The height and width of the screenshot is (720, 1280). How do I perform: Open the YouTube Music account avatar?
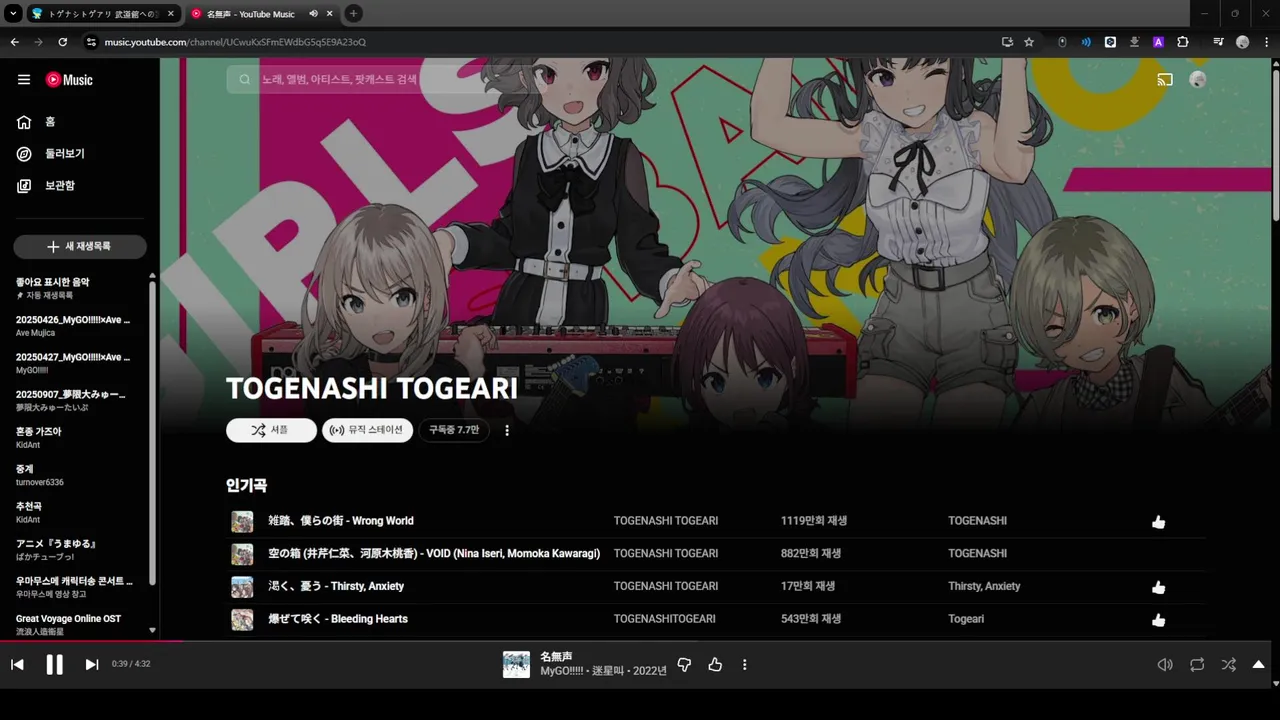pos(1198,80)
